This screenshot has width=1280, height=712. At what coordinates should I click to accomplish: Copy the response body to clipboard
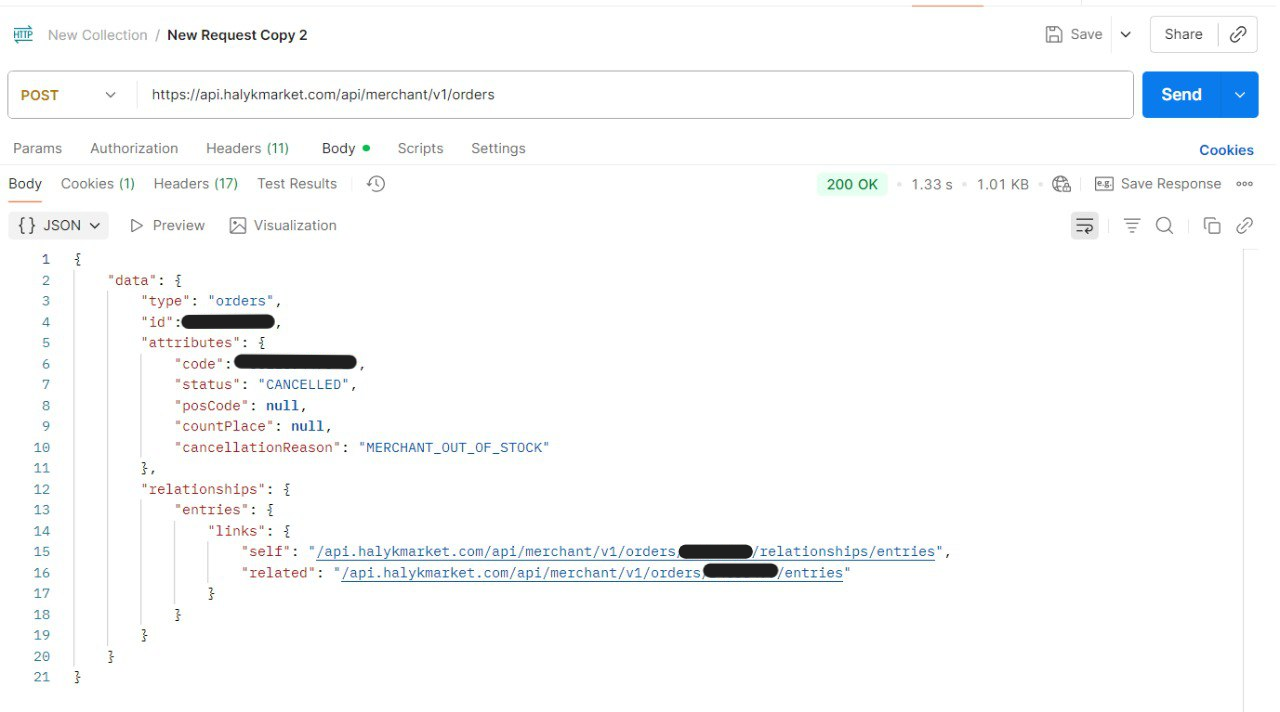tap(1212, 226)
